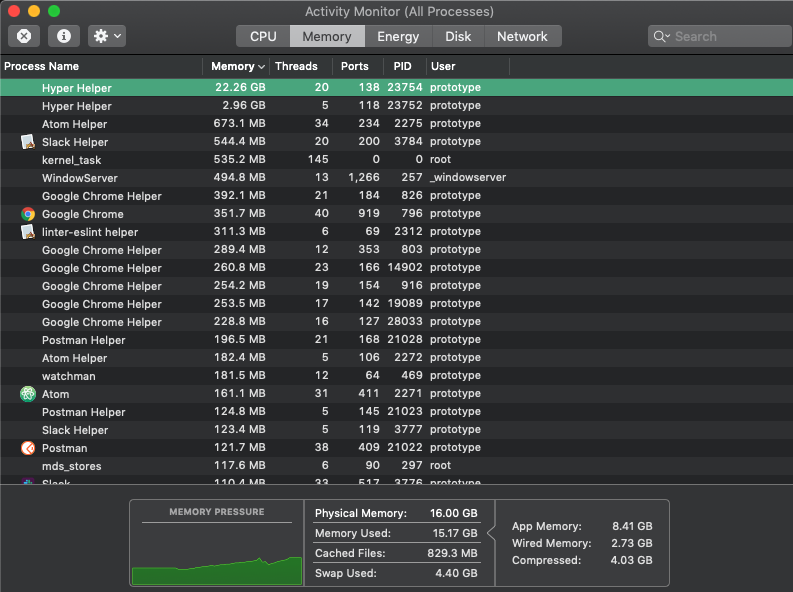The image size is (793, 592).
Task: Sort by Ports column header
Action: (358, 66)
